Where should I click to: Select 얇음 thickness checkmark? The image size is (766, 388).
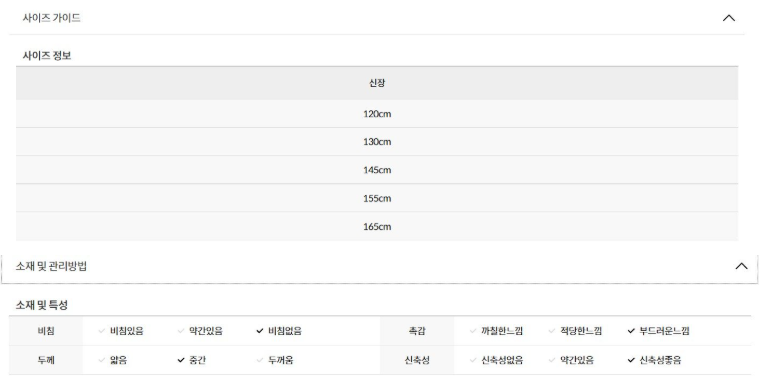112,360
